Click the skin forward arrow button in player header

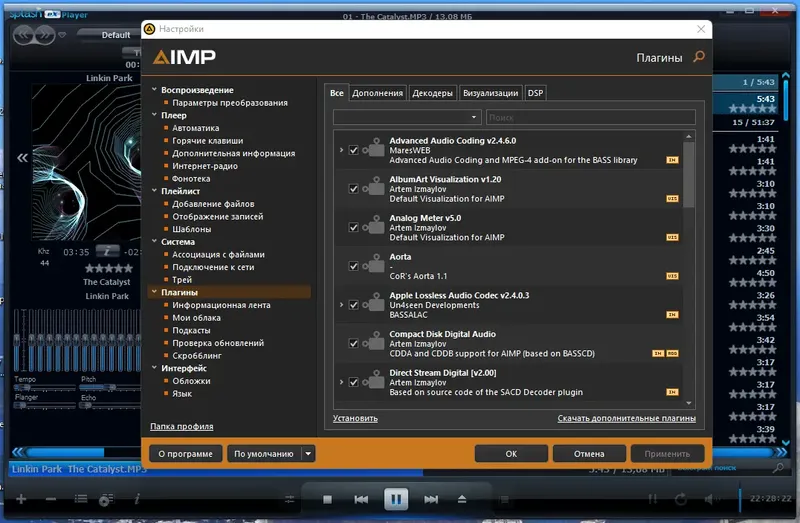(45, 35)
